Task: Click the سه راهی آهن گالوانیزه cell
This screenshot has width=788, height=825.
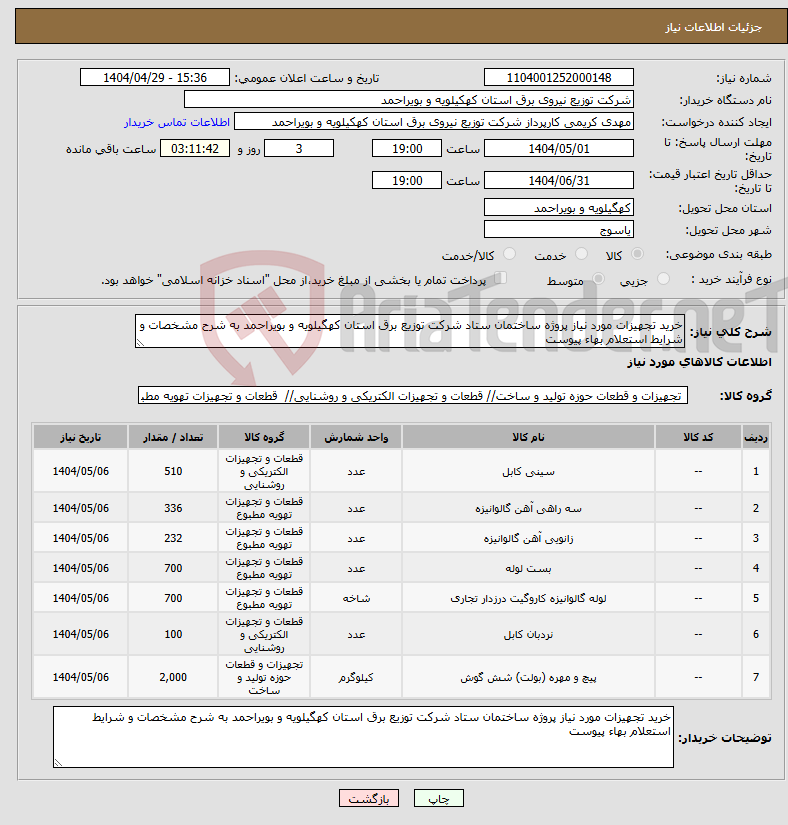Action: [x=528, y=508]
